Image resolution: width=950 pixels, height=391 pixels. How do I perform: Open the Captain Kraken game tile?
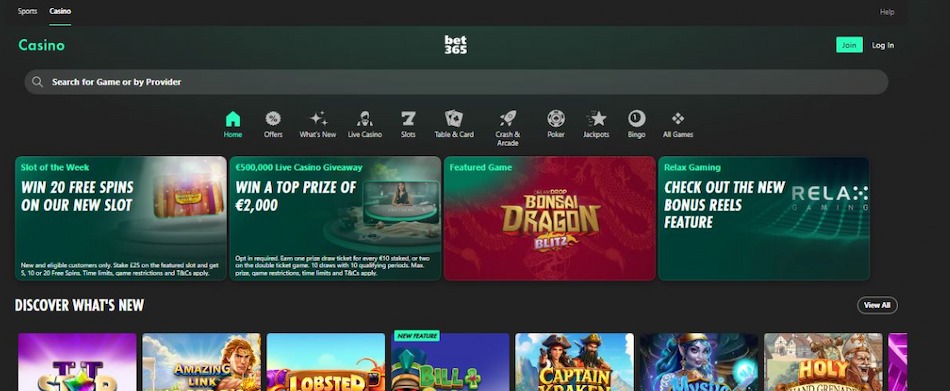pos(574,362)
